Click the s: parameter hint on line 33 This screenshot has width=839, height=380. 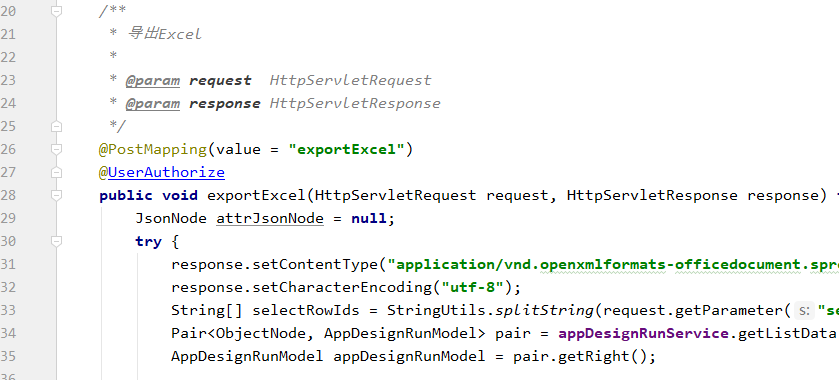tap(803, 310)
